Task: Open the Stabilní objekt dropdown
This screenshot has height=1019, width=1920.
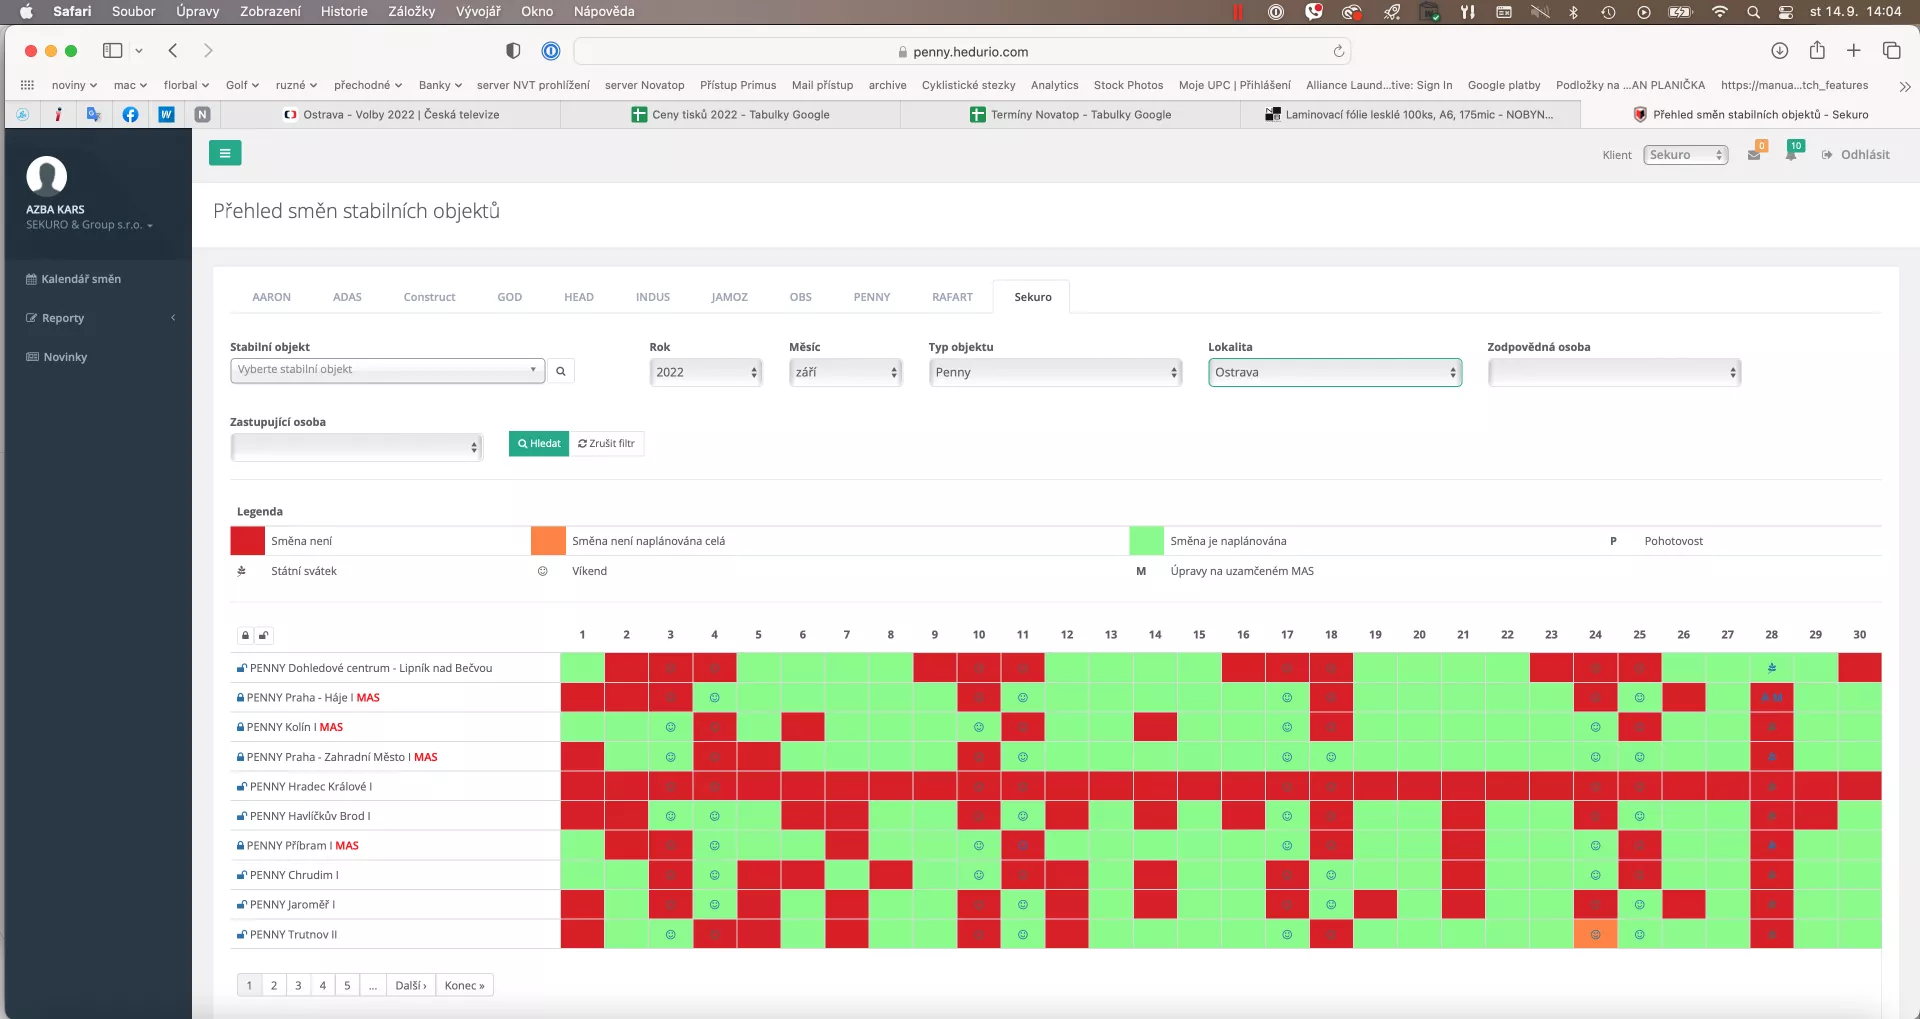Action: point(387,370)
